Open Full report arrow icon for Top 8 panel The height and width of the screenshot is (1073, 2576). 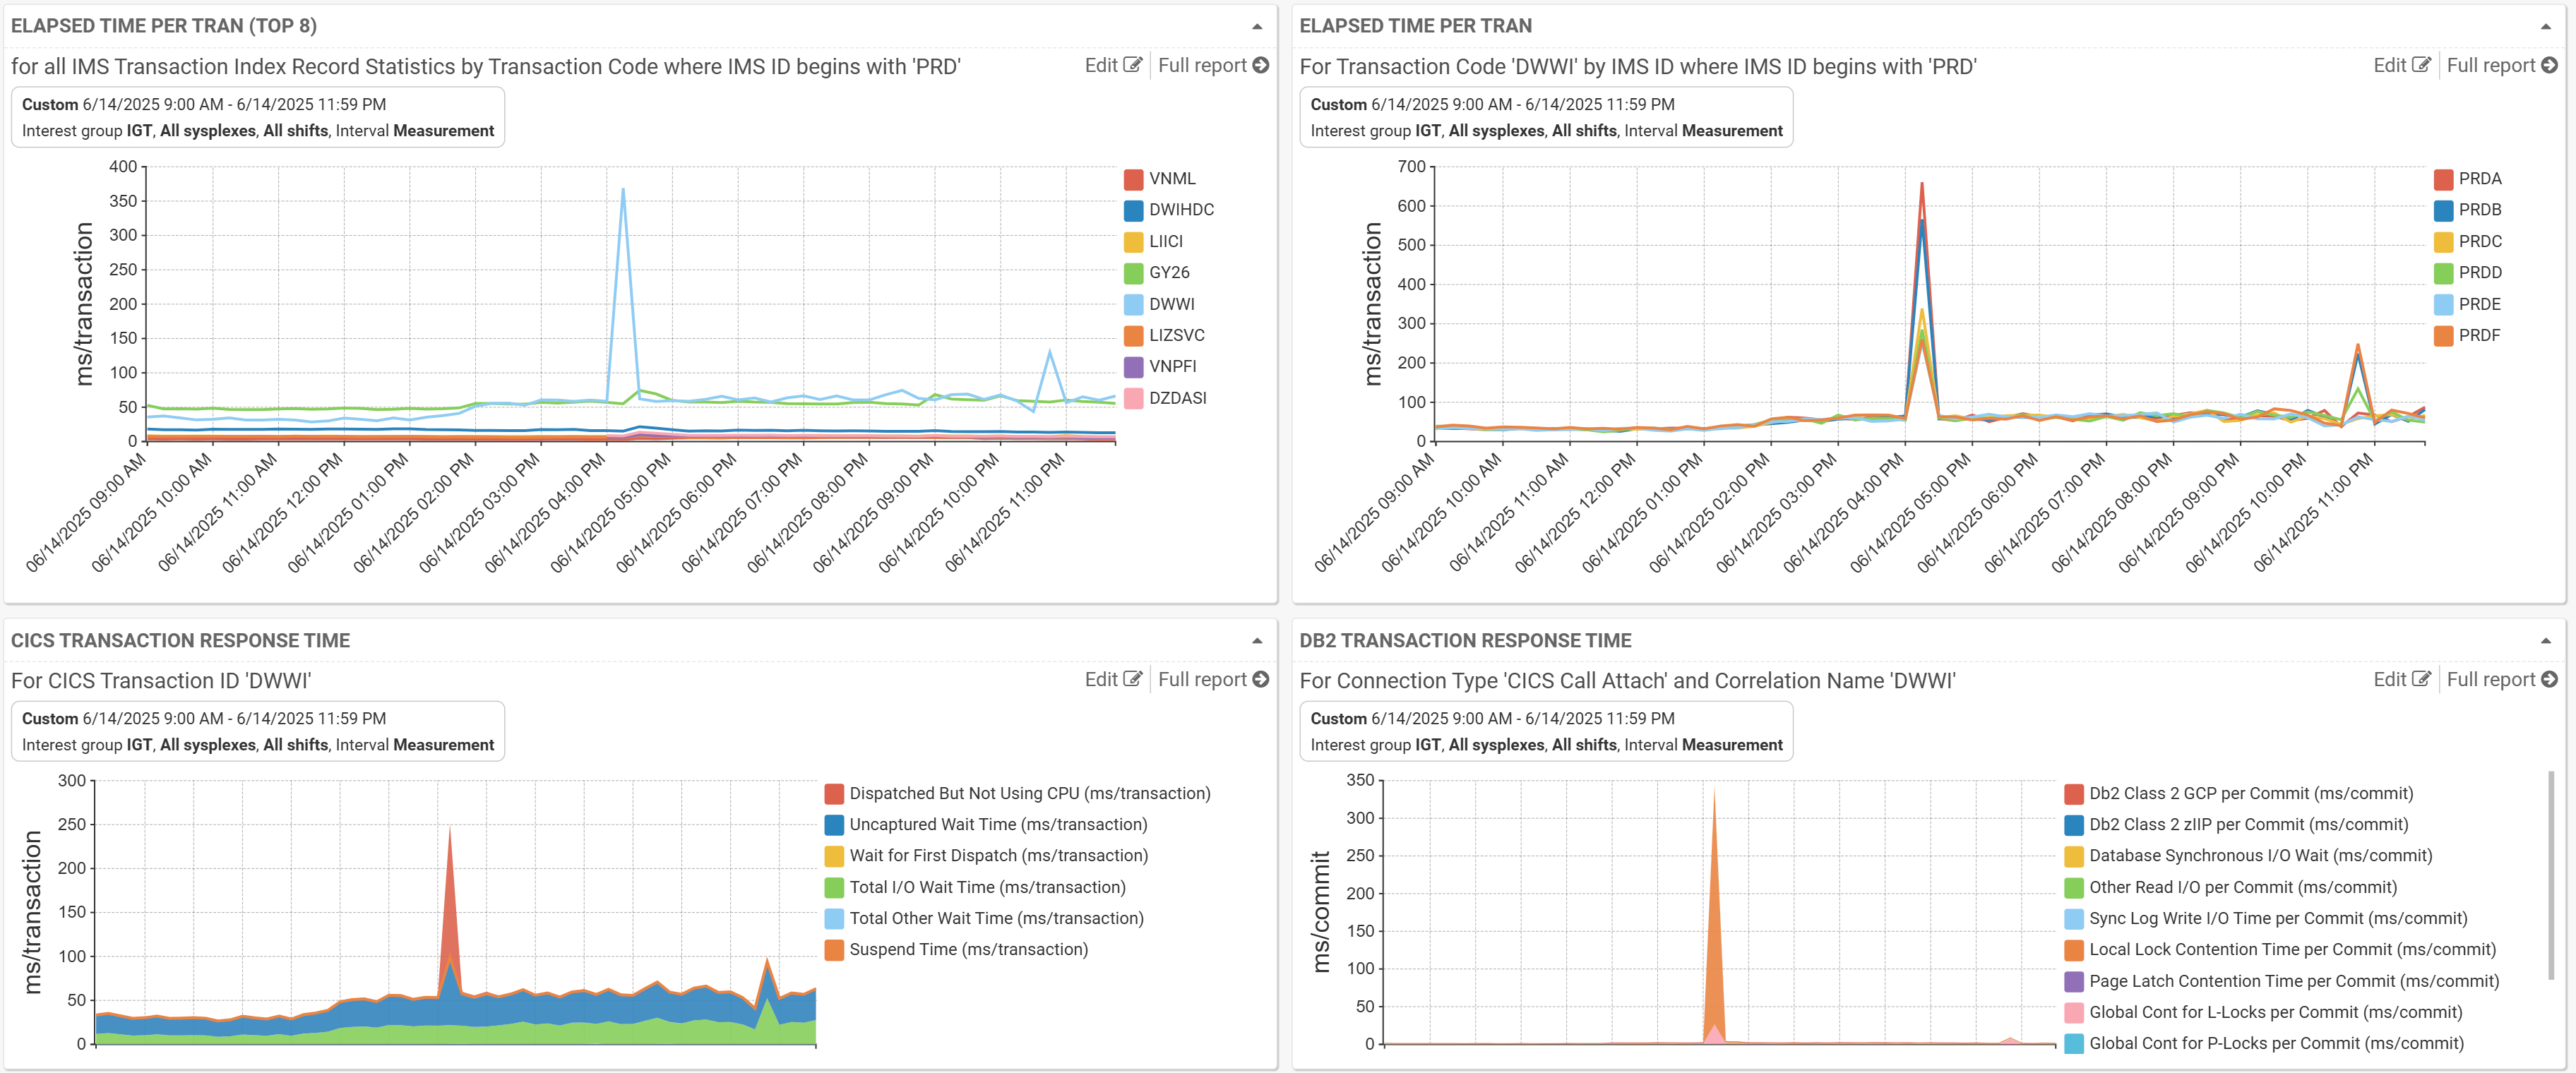point(1261,65)
